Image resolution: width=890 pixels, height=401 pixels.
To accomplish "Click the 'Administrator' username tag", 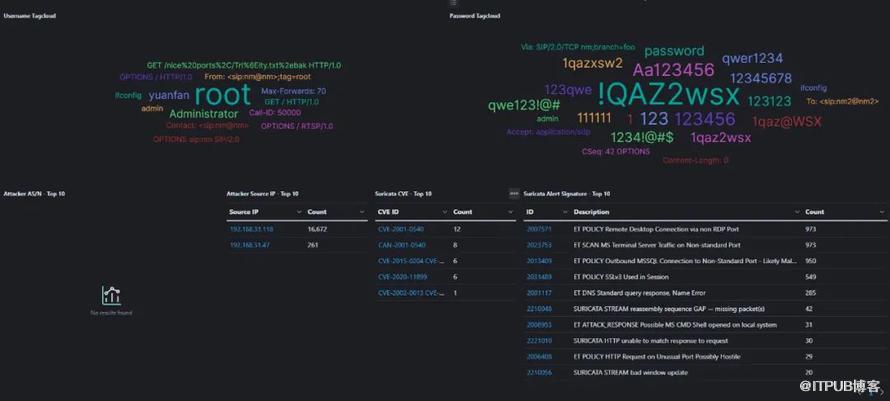I will click(x=203, y=114).
